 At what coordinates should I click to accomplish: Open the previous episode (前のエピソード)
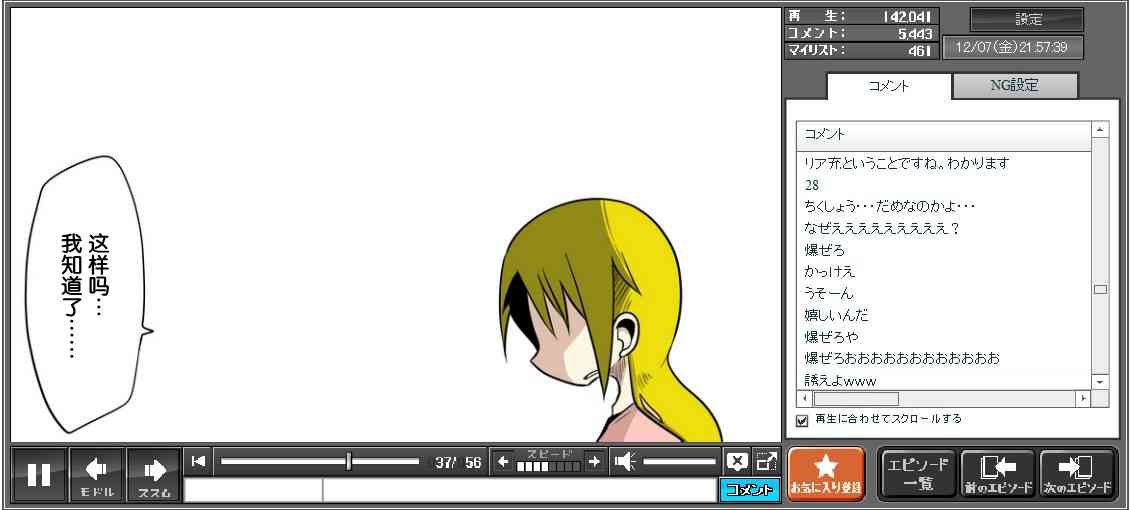click(x=997, y=474)
